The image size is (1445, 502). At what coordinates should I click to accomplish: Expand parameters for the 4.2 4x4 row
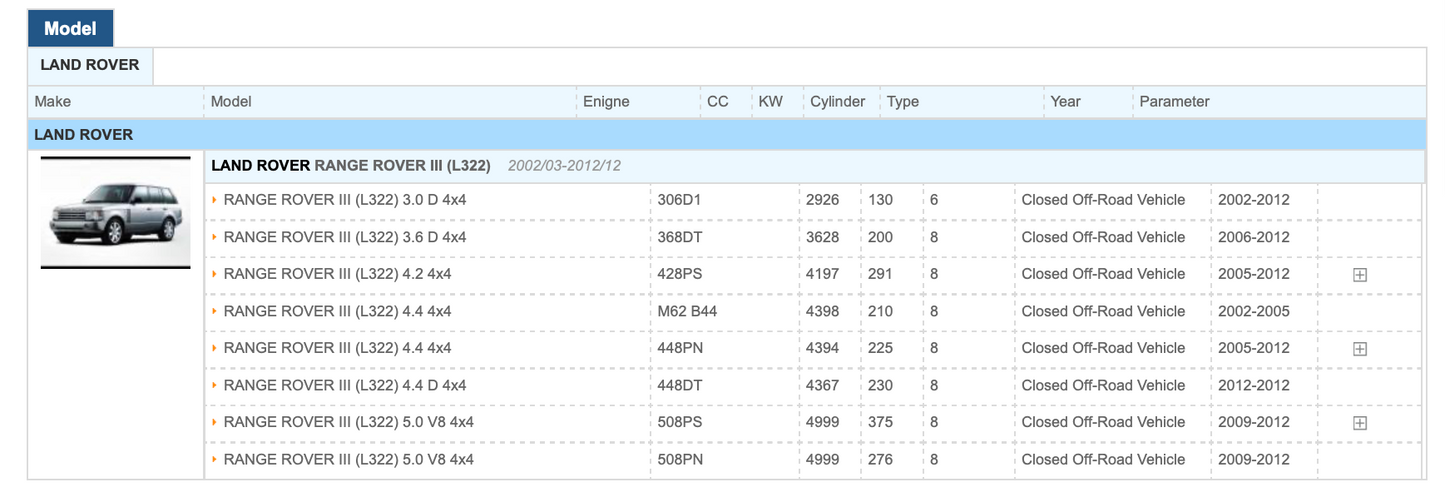(x=1359, y=275)
